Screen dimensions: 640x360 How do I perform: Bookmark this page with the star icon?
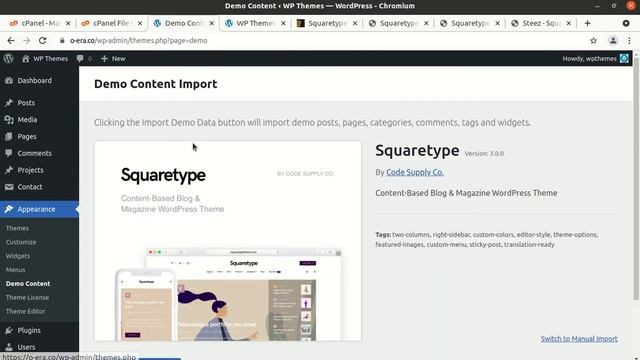tap(593, 40)
